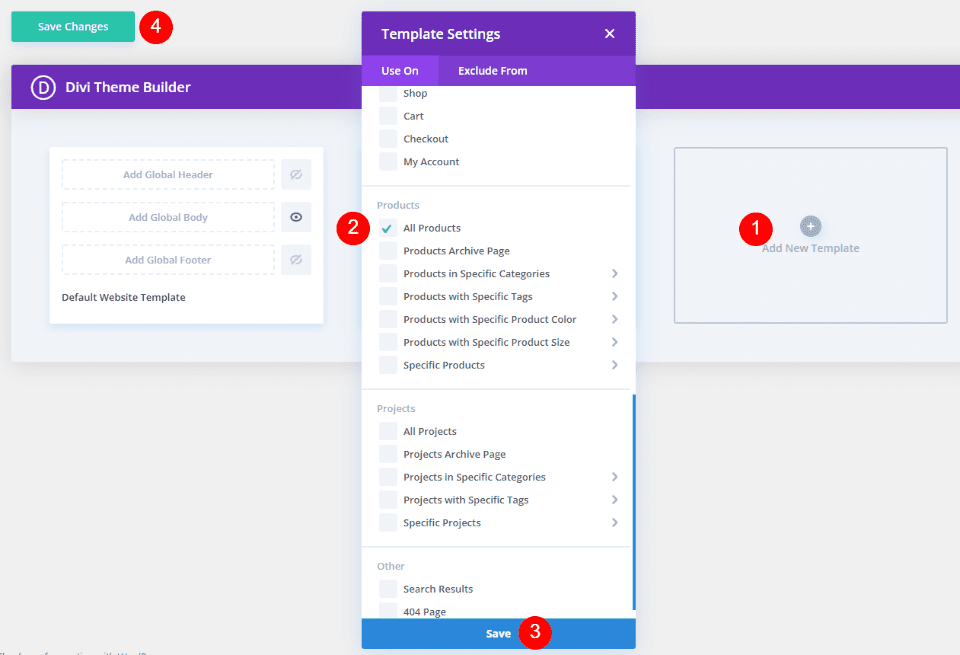Close the Template Settings modal
Image resolution: width=960 pixels, height=655 pixels.
[x=610, y=33]
